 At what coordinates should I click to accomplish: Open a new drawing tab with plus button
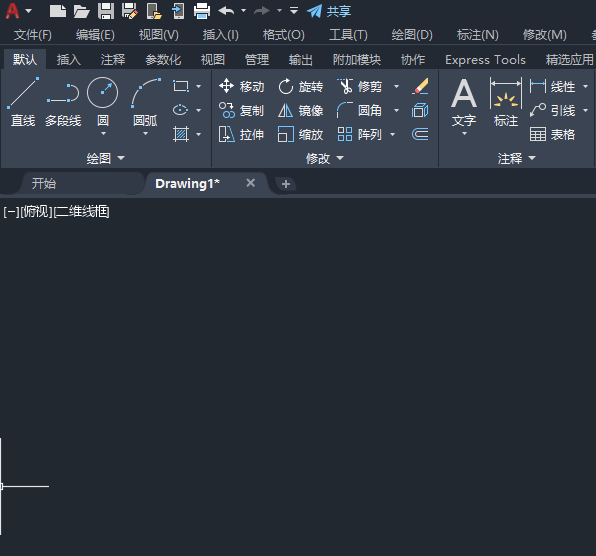coord(286,184)
